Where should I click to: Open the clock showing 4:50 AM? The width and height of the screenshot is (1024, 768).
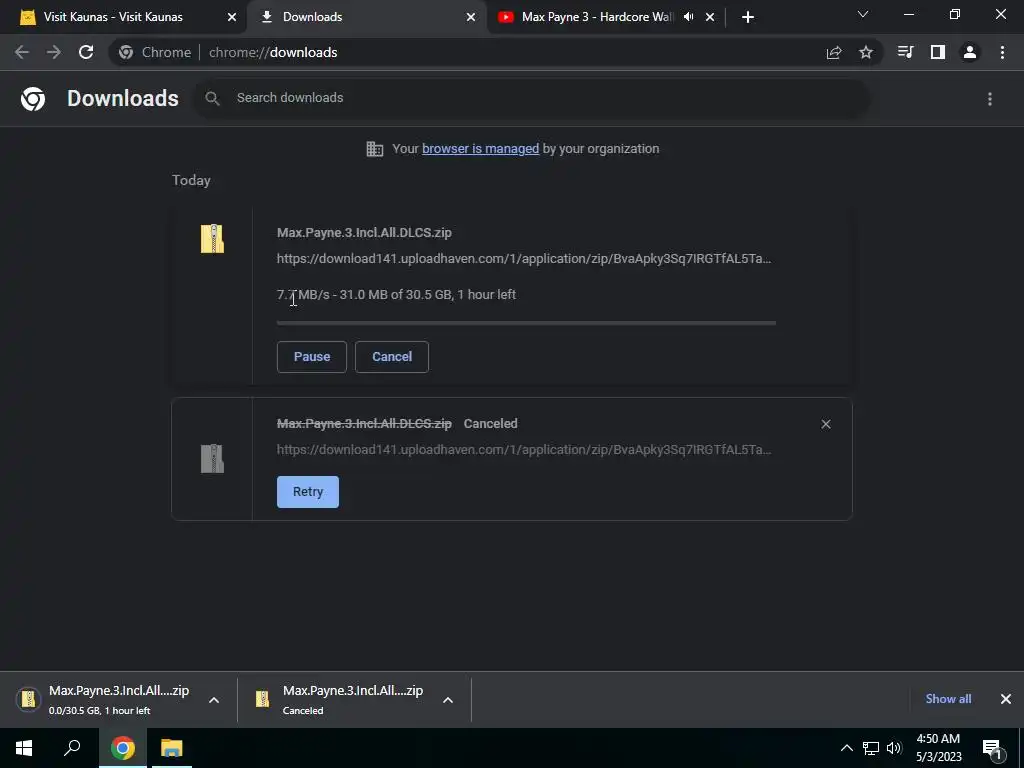tap(938, 748)
